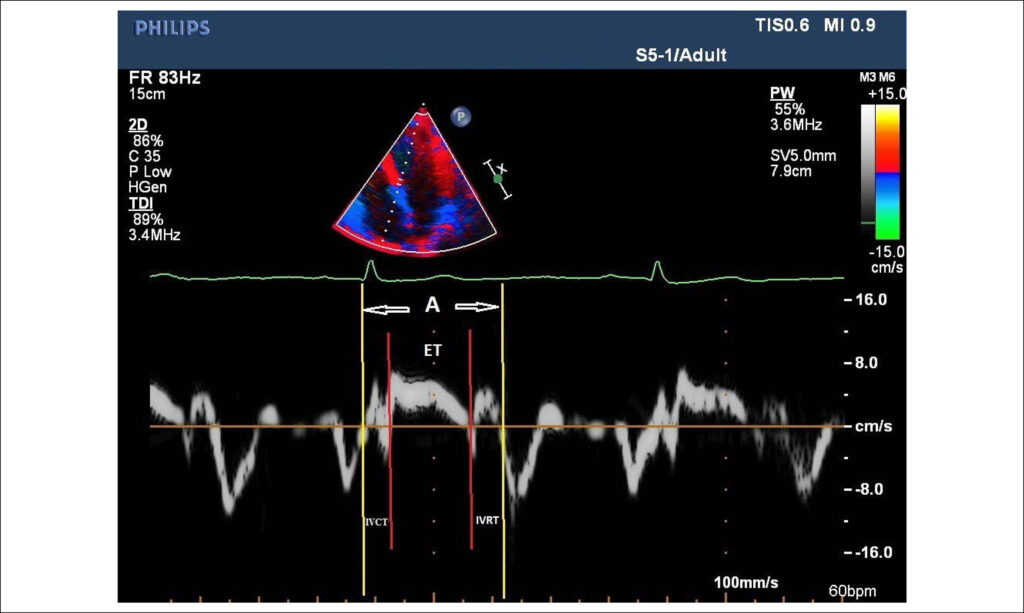Select the TDI settings label
Image resolution: width=1024 pixels, height=613 pixels.
[140, 204]
